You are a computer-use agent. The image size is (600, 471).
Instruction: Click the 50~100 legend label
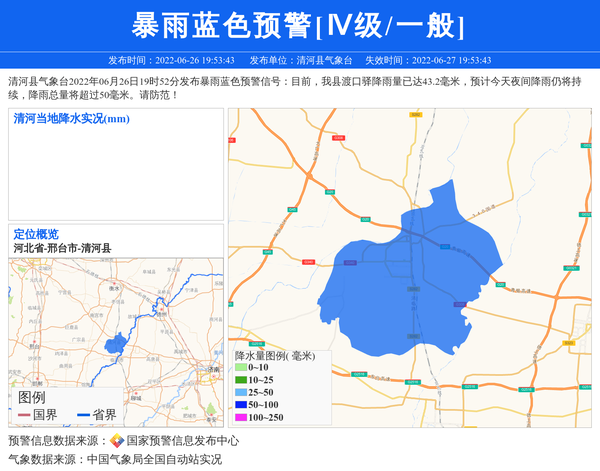point(263,405)
